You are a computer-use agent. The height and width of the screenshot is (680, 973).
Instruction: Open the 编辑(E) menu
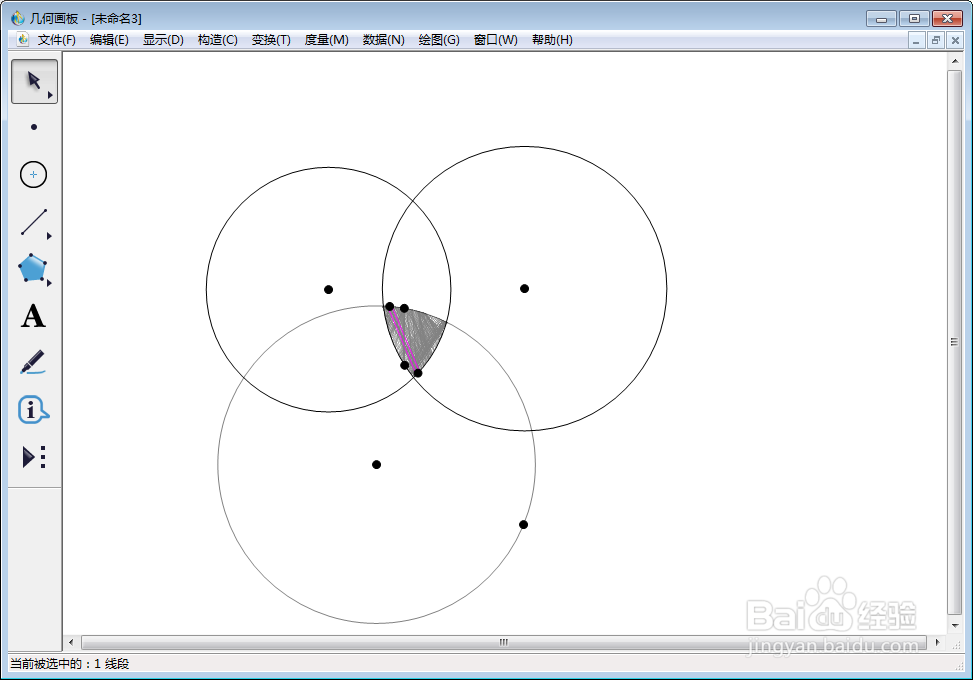(109, 40)
